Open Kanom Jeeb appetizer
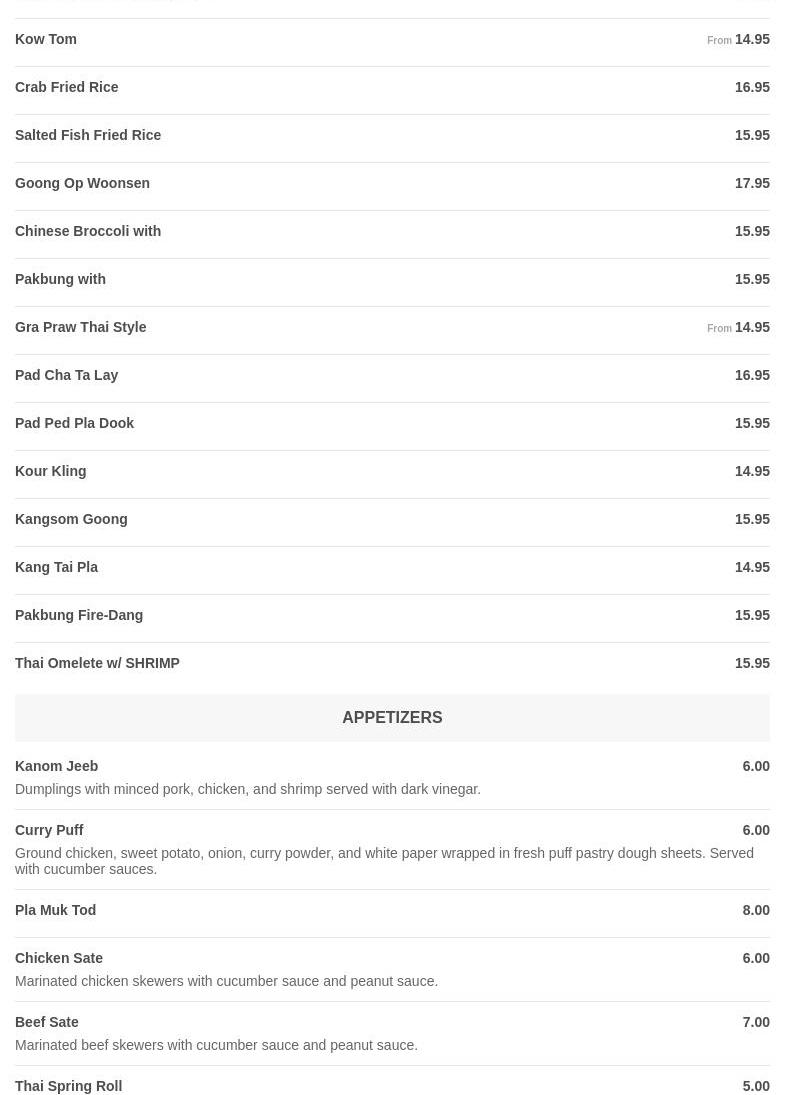The height and width of the screenshot is (1095, 785). point(57,766)
